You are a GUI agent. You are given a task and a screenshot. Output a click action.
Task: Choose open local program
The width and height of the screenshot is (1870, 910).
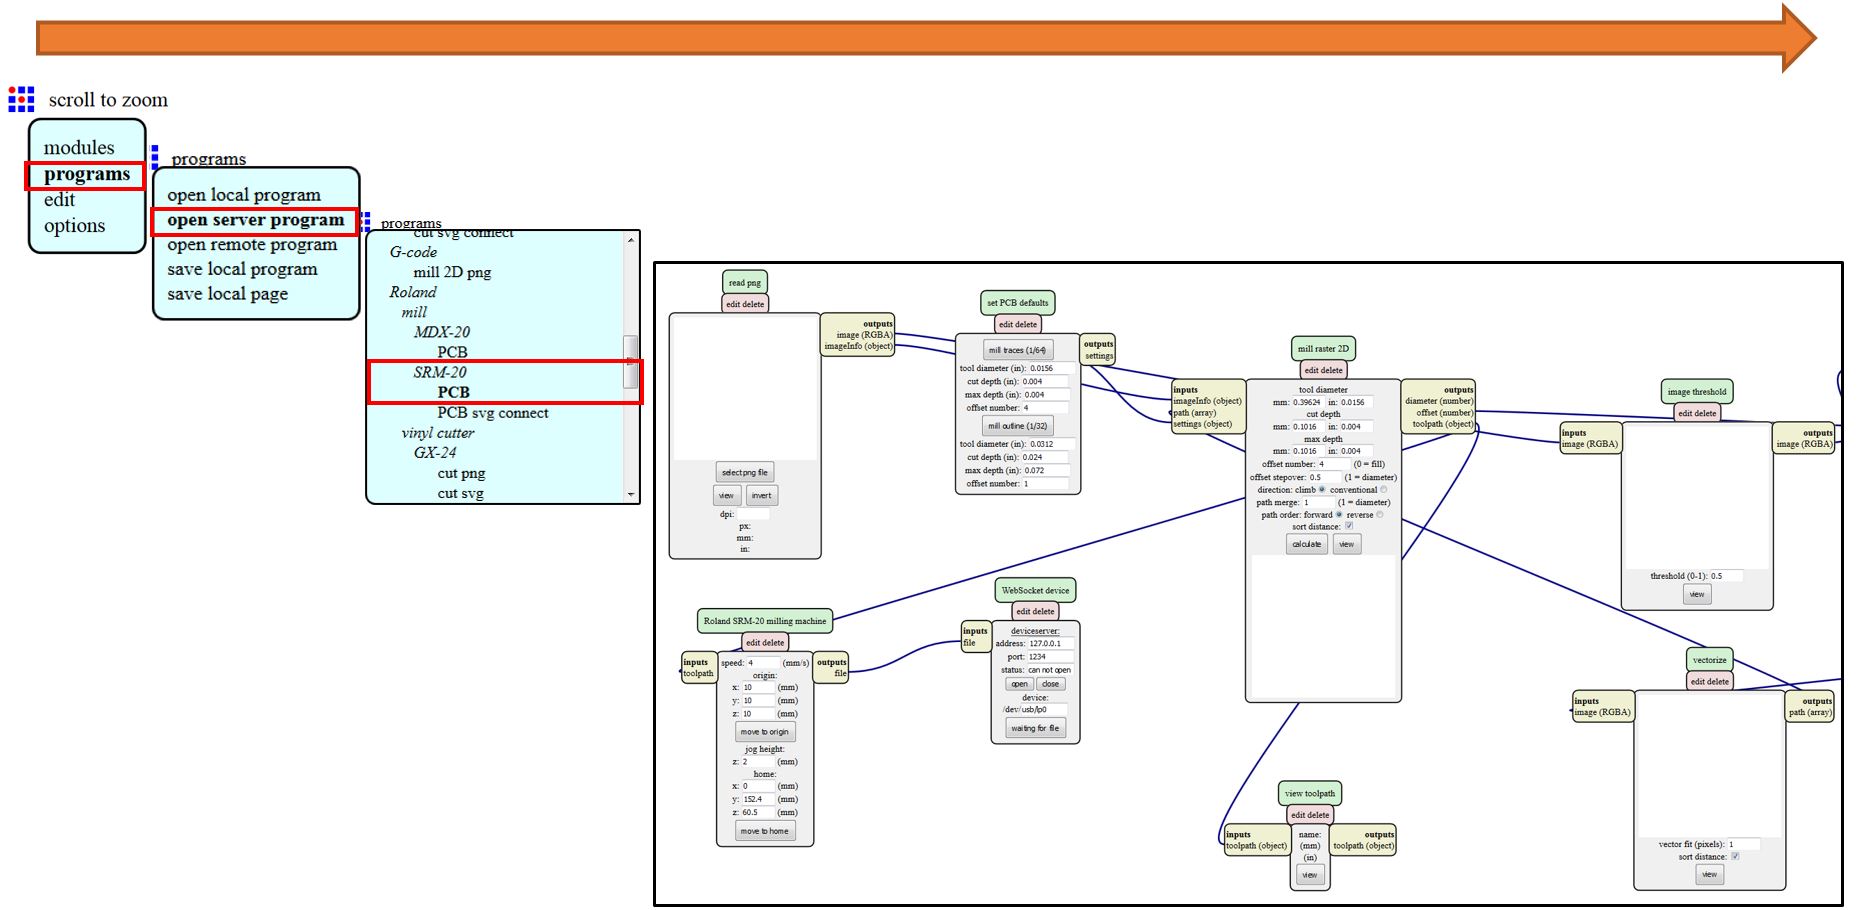pos(244,195)
